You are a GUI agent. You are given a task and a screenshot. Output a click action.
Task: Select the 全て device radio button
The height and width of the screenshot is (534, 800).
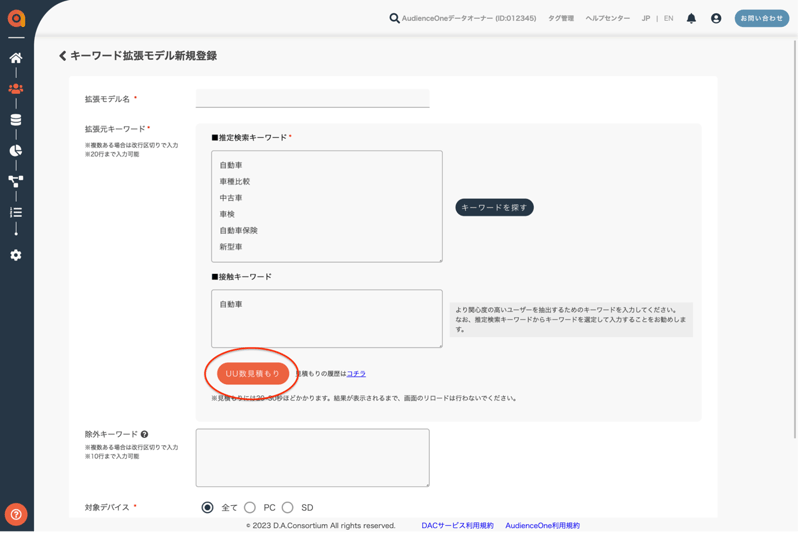click(x=208, y=507)
